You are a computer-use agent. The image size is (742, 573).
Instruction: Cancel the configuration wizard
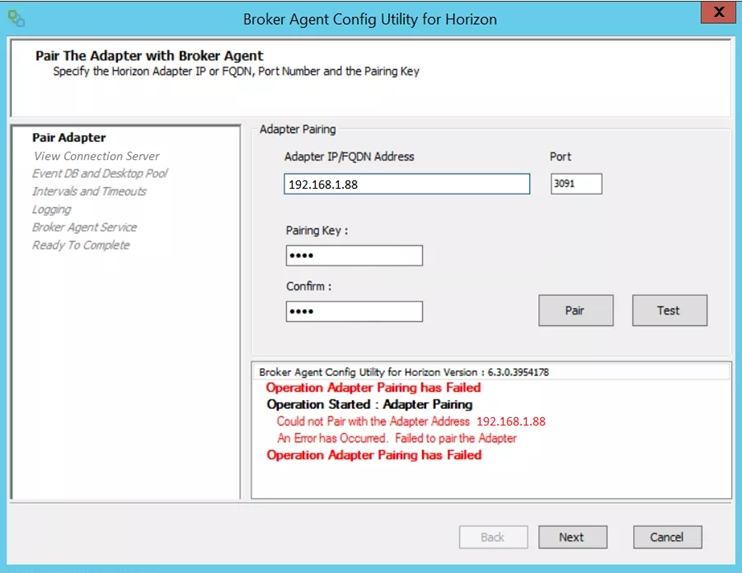[x=667, y=537]
